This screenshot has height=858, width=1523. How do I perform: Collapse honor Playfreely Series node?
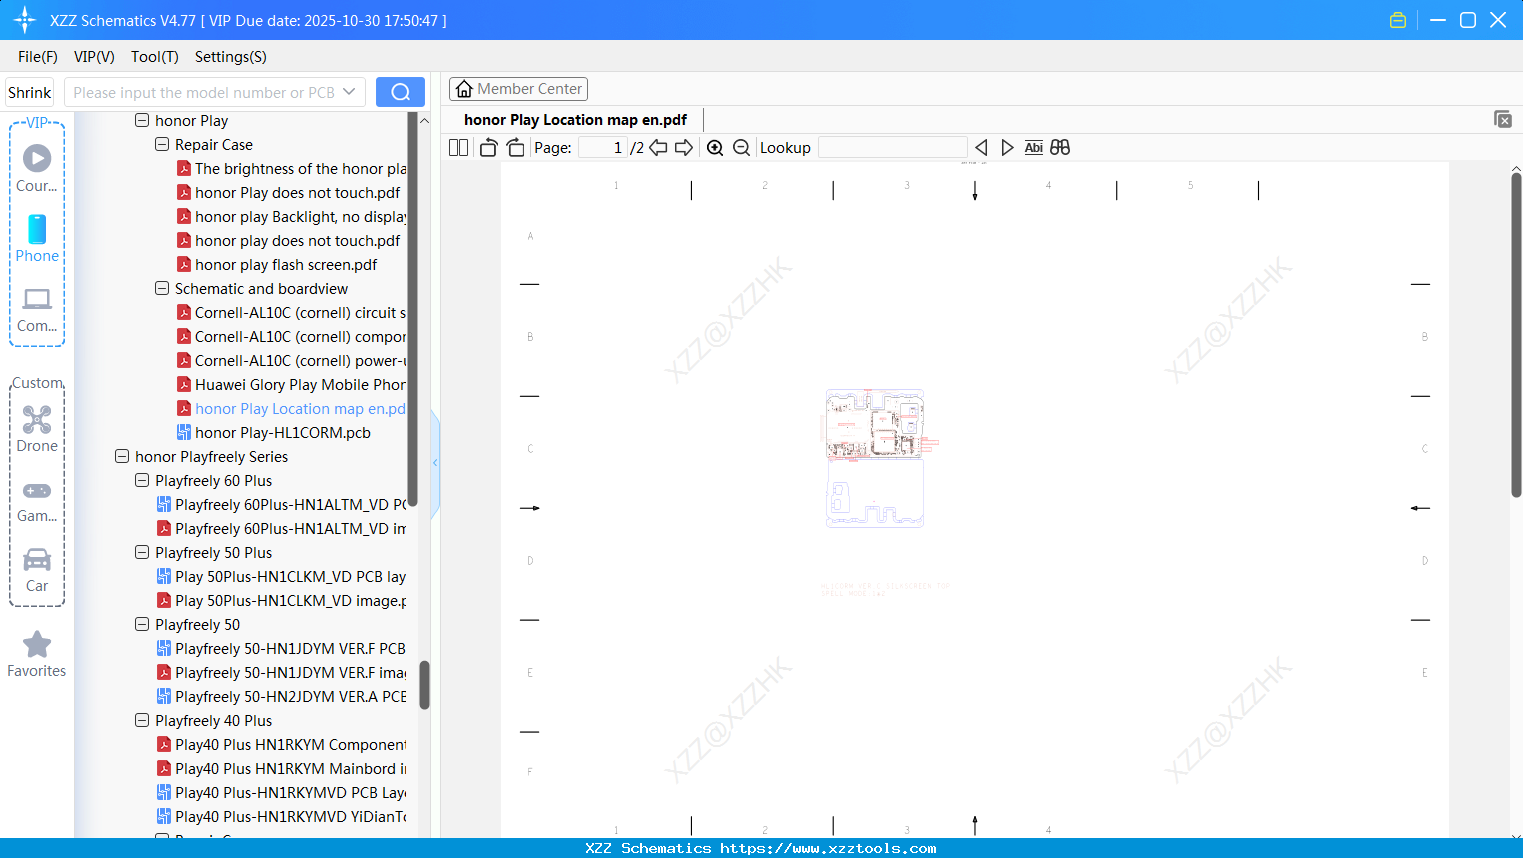click(122, 456)
